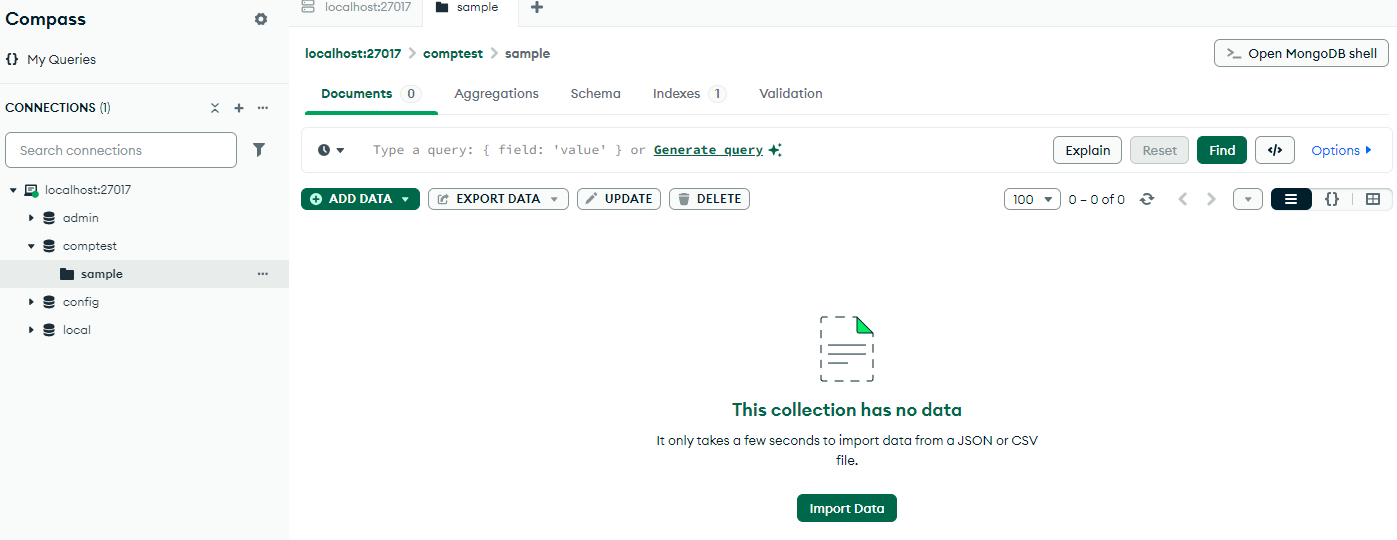Open the new tab plus icon
Viewport: 1397px width, 540px height.
pyautogui.click(x=537, y=8)
